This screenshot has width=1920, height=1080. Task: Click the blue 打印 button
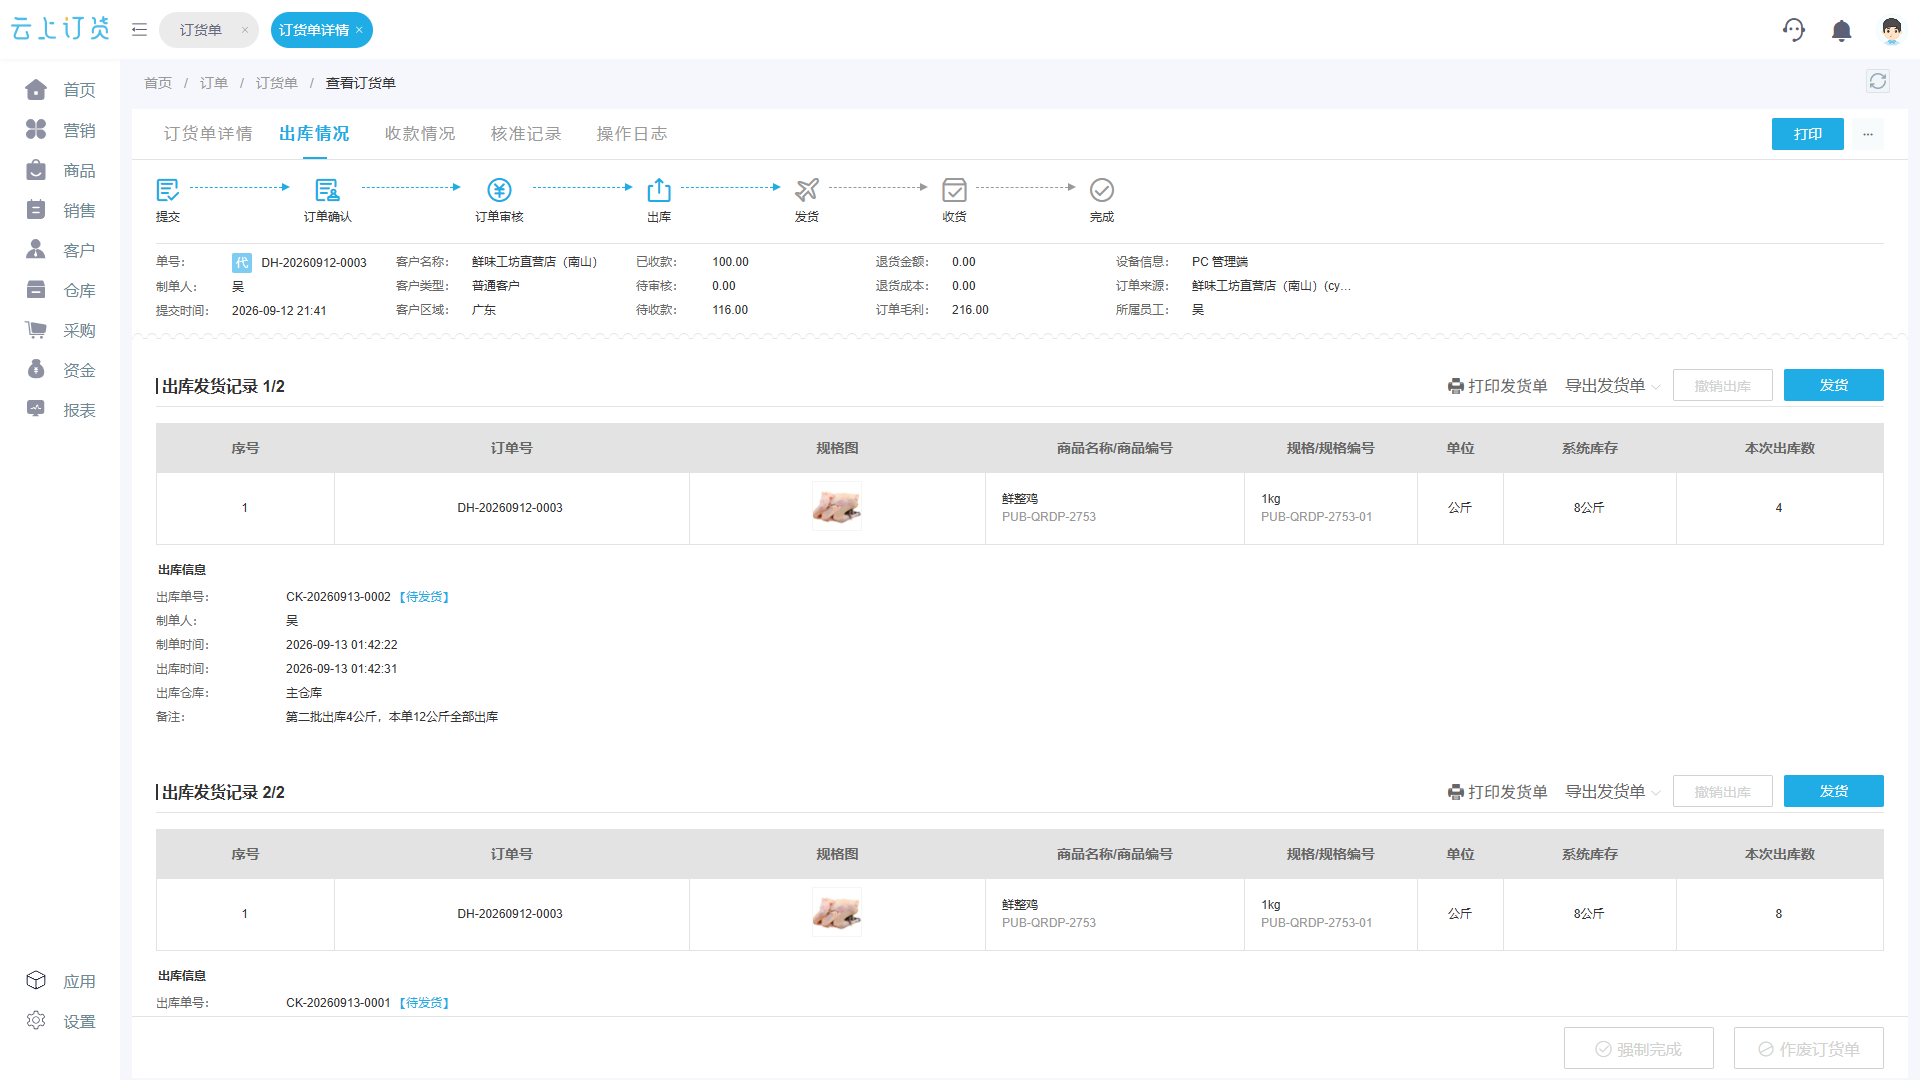pos(1807,134)
